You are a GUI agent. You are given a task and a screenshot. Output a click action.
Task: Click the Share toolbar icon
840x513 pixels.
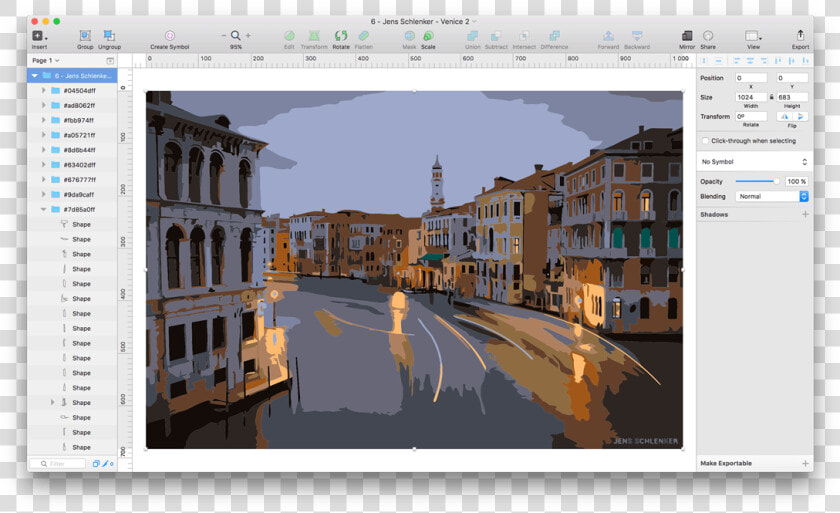708,35
